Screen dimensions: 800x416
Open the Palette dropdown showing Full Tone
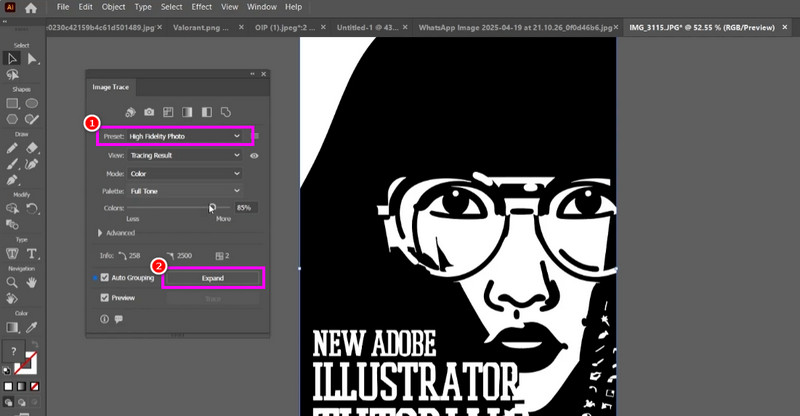(184, 191)
